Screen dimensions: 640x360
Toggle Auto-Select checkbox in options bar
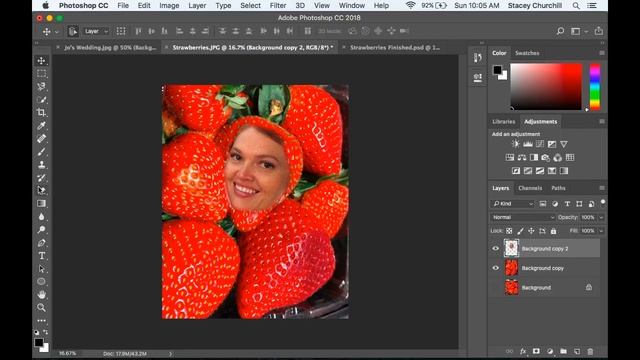[x=73, y=31]
